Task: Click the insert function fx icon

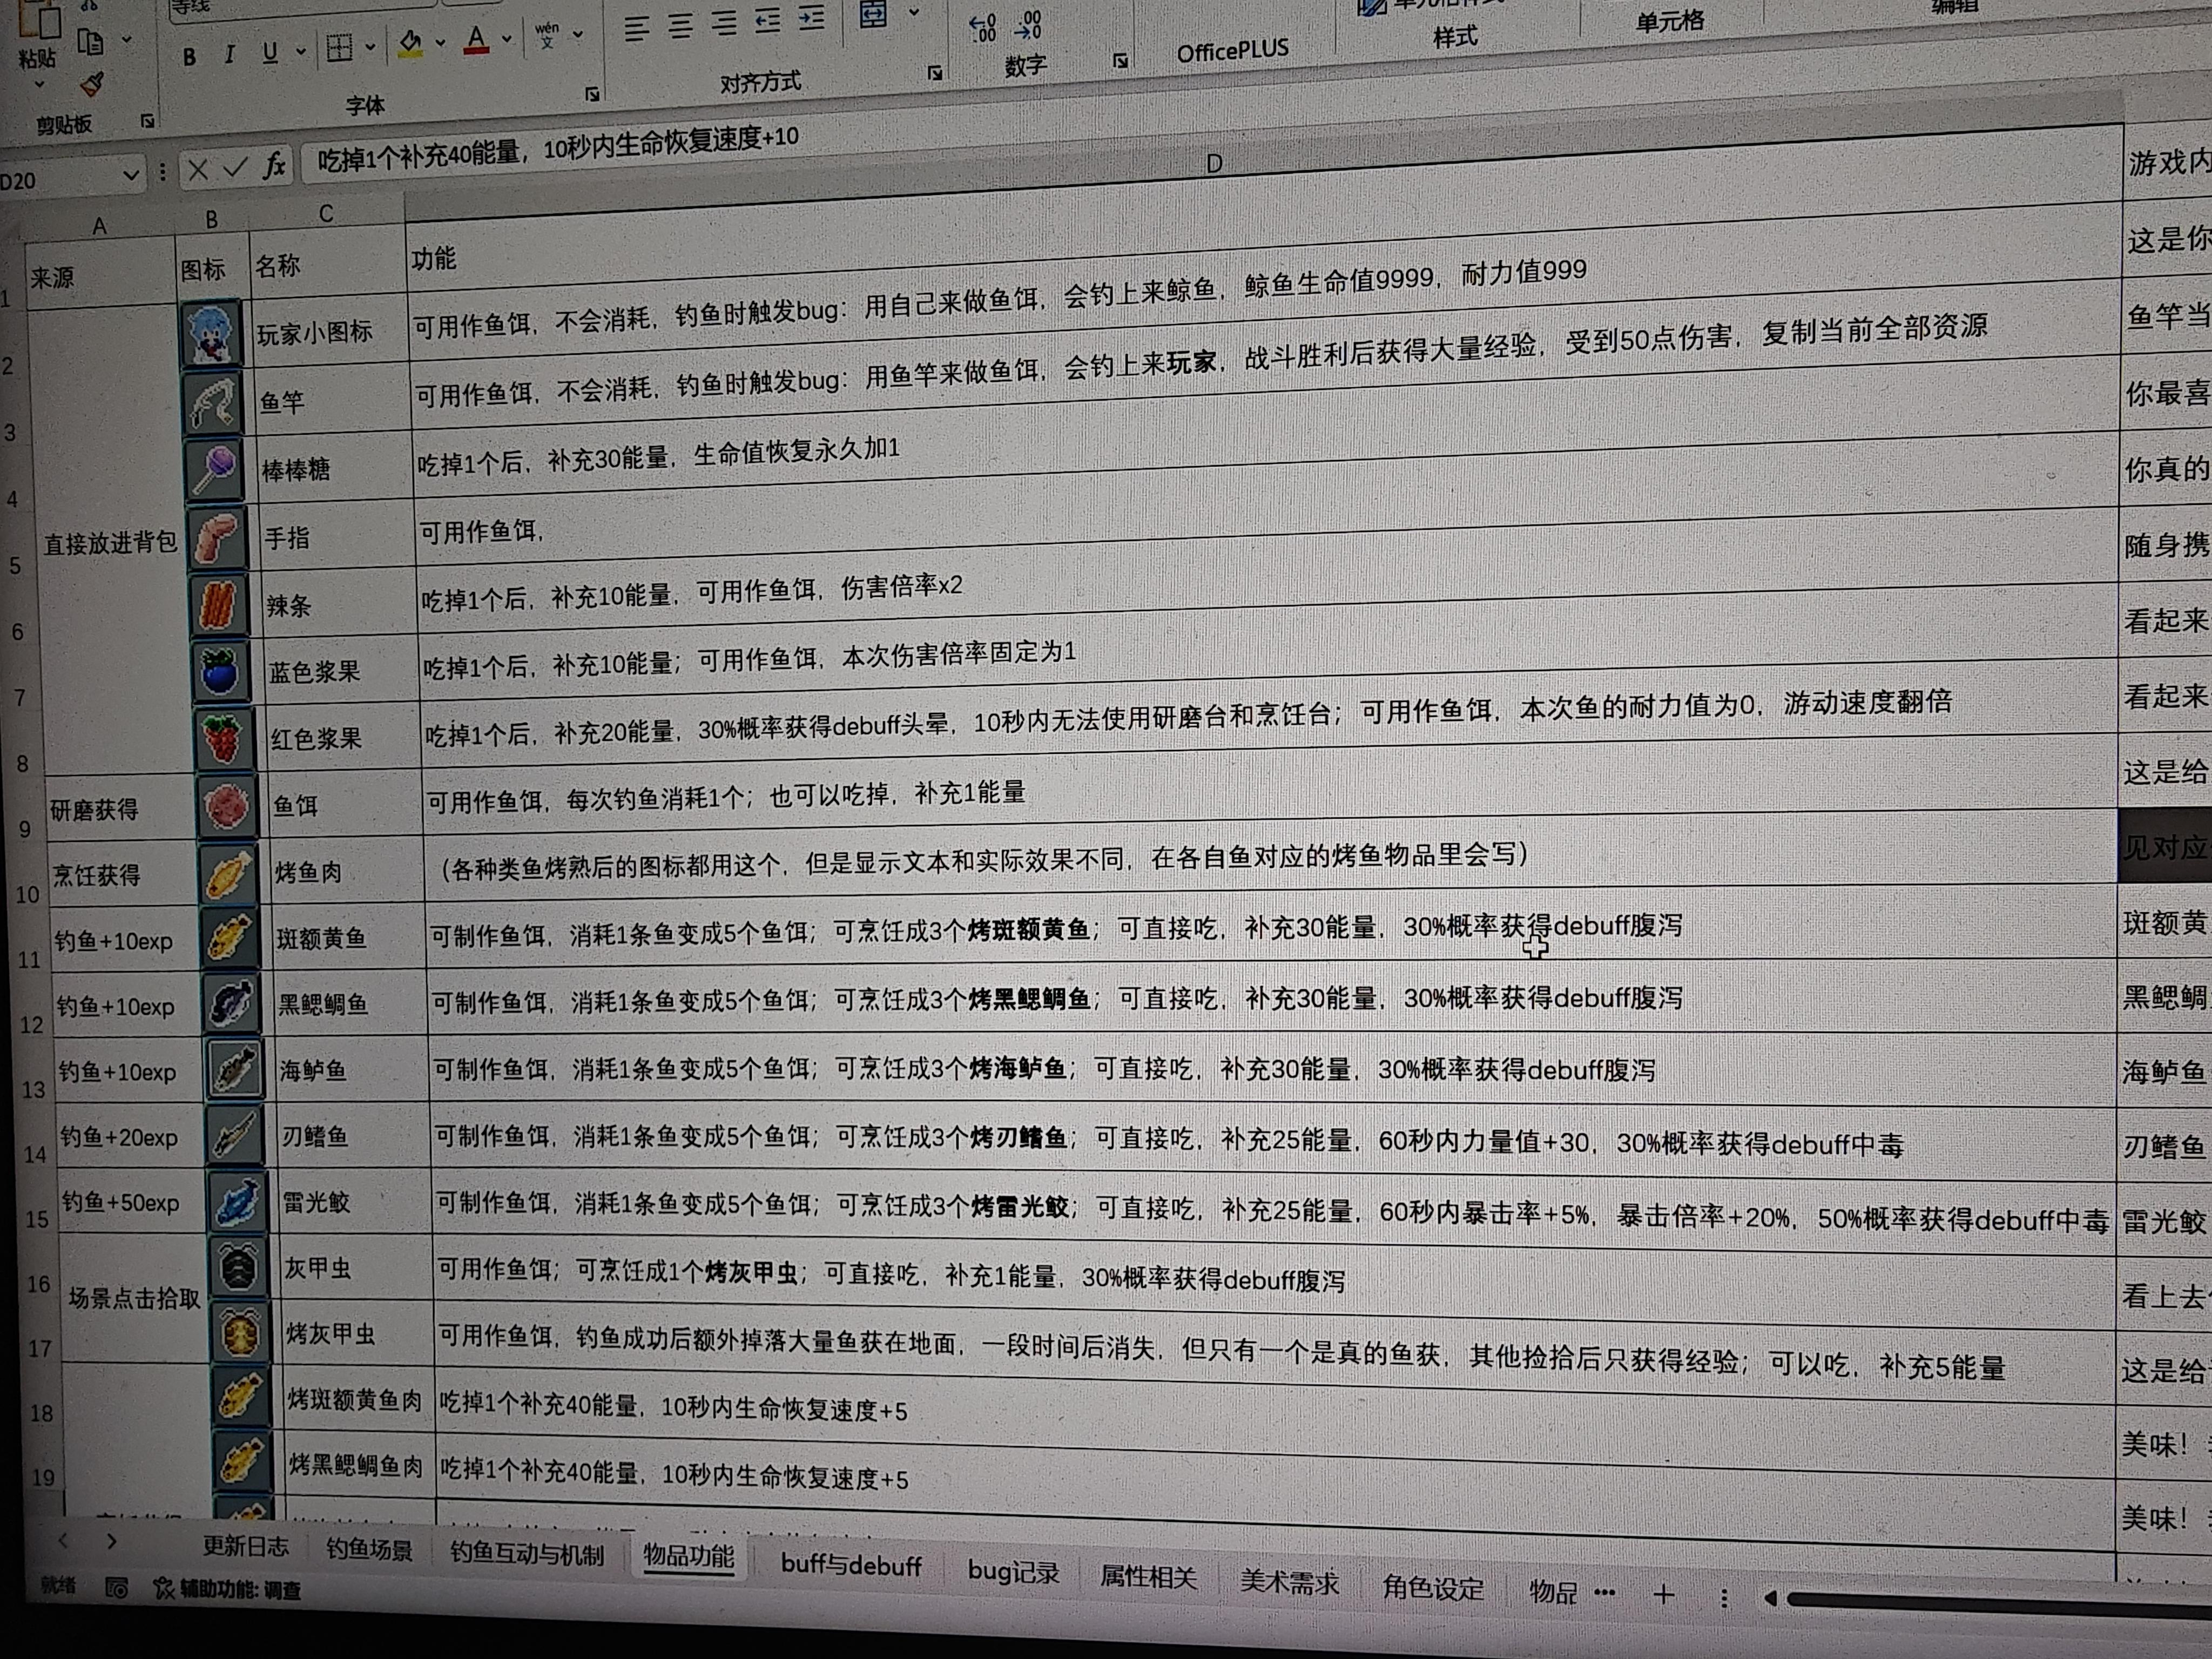Action: pyautogui.click(x=274, y=165)
